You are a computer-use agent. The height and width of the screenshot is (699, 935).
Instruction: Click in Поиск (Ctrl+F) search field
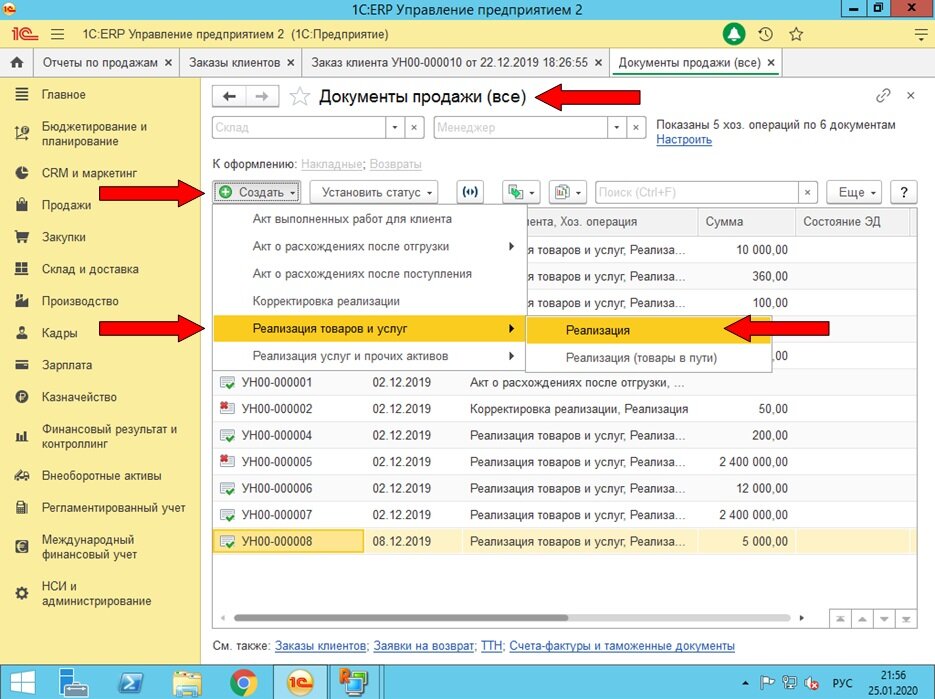[696, 192]
